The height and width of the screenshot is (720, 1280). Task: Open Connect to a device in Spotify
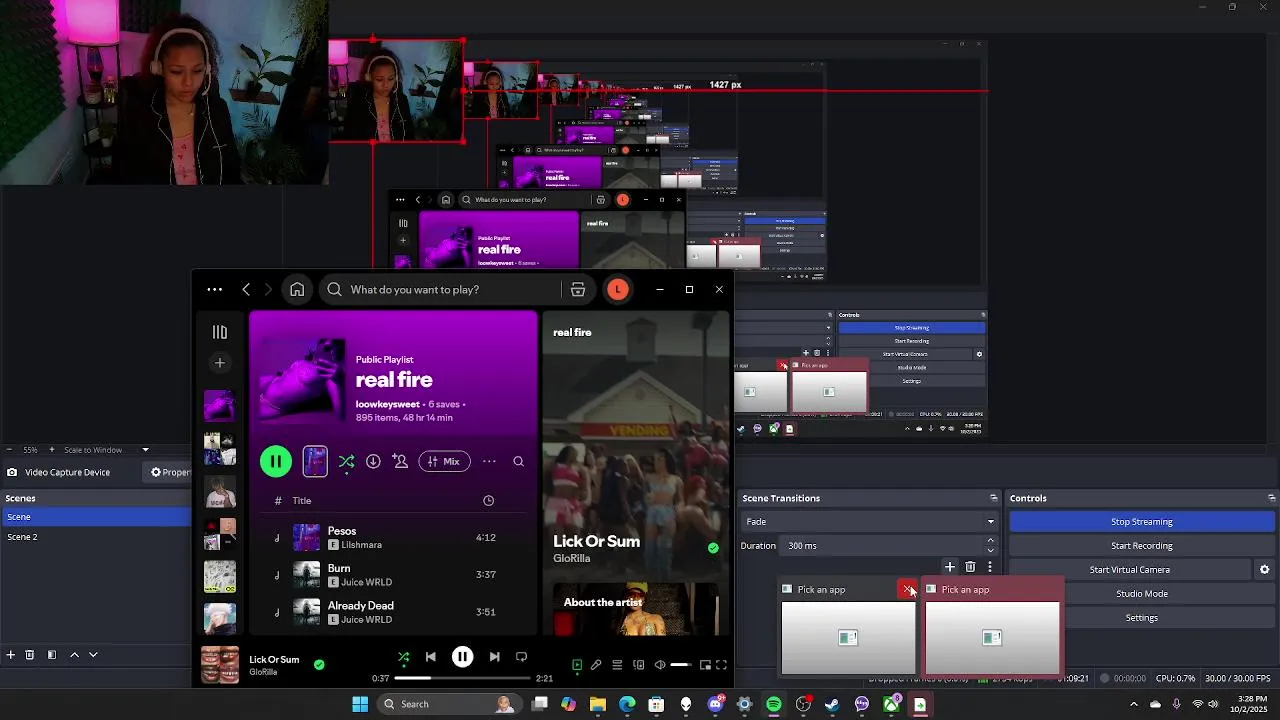click(638, 665)
